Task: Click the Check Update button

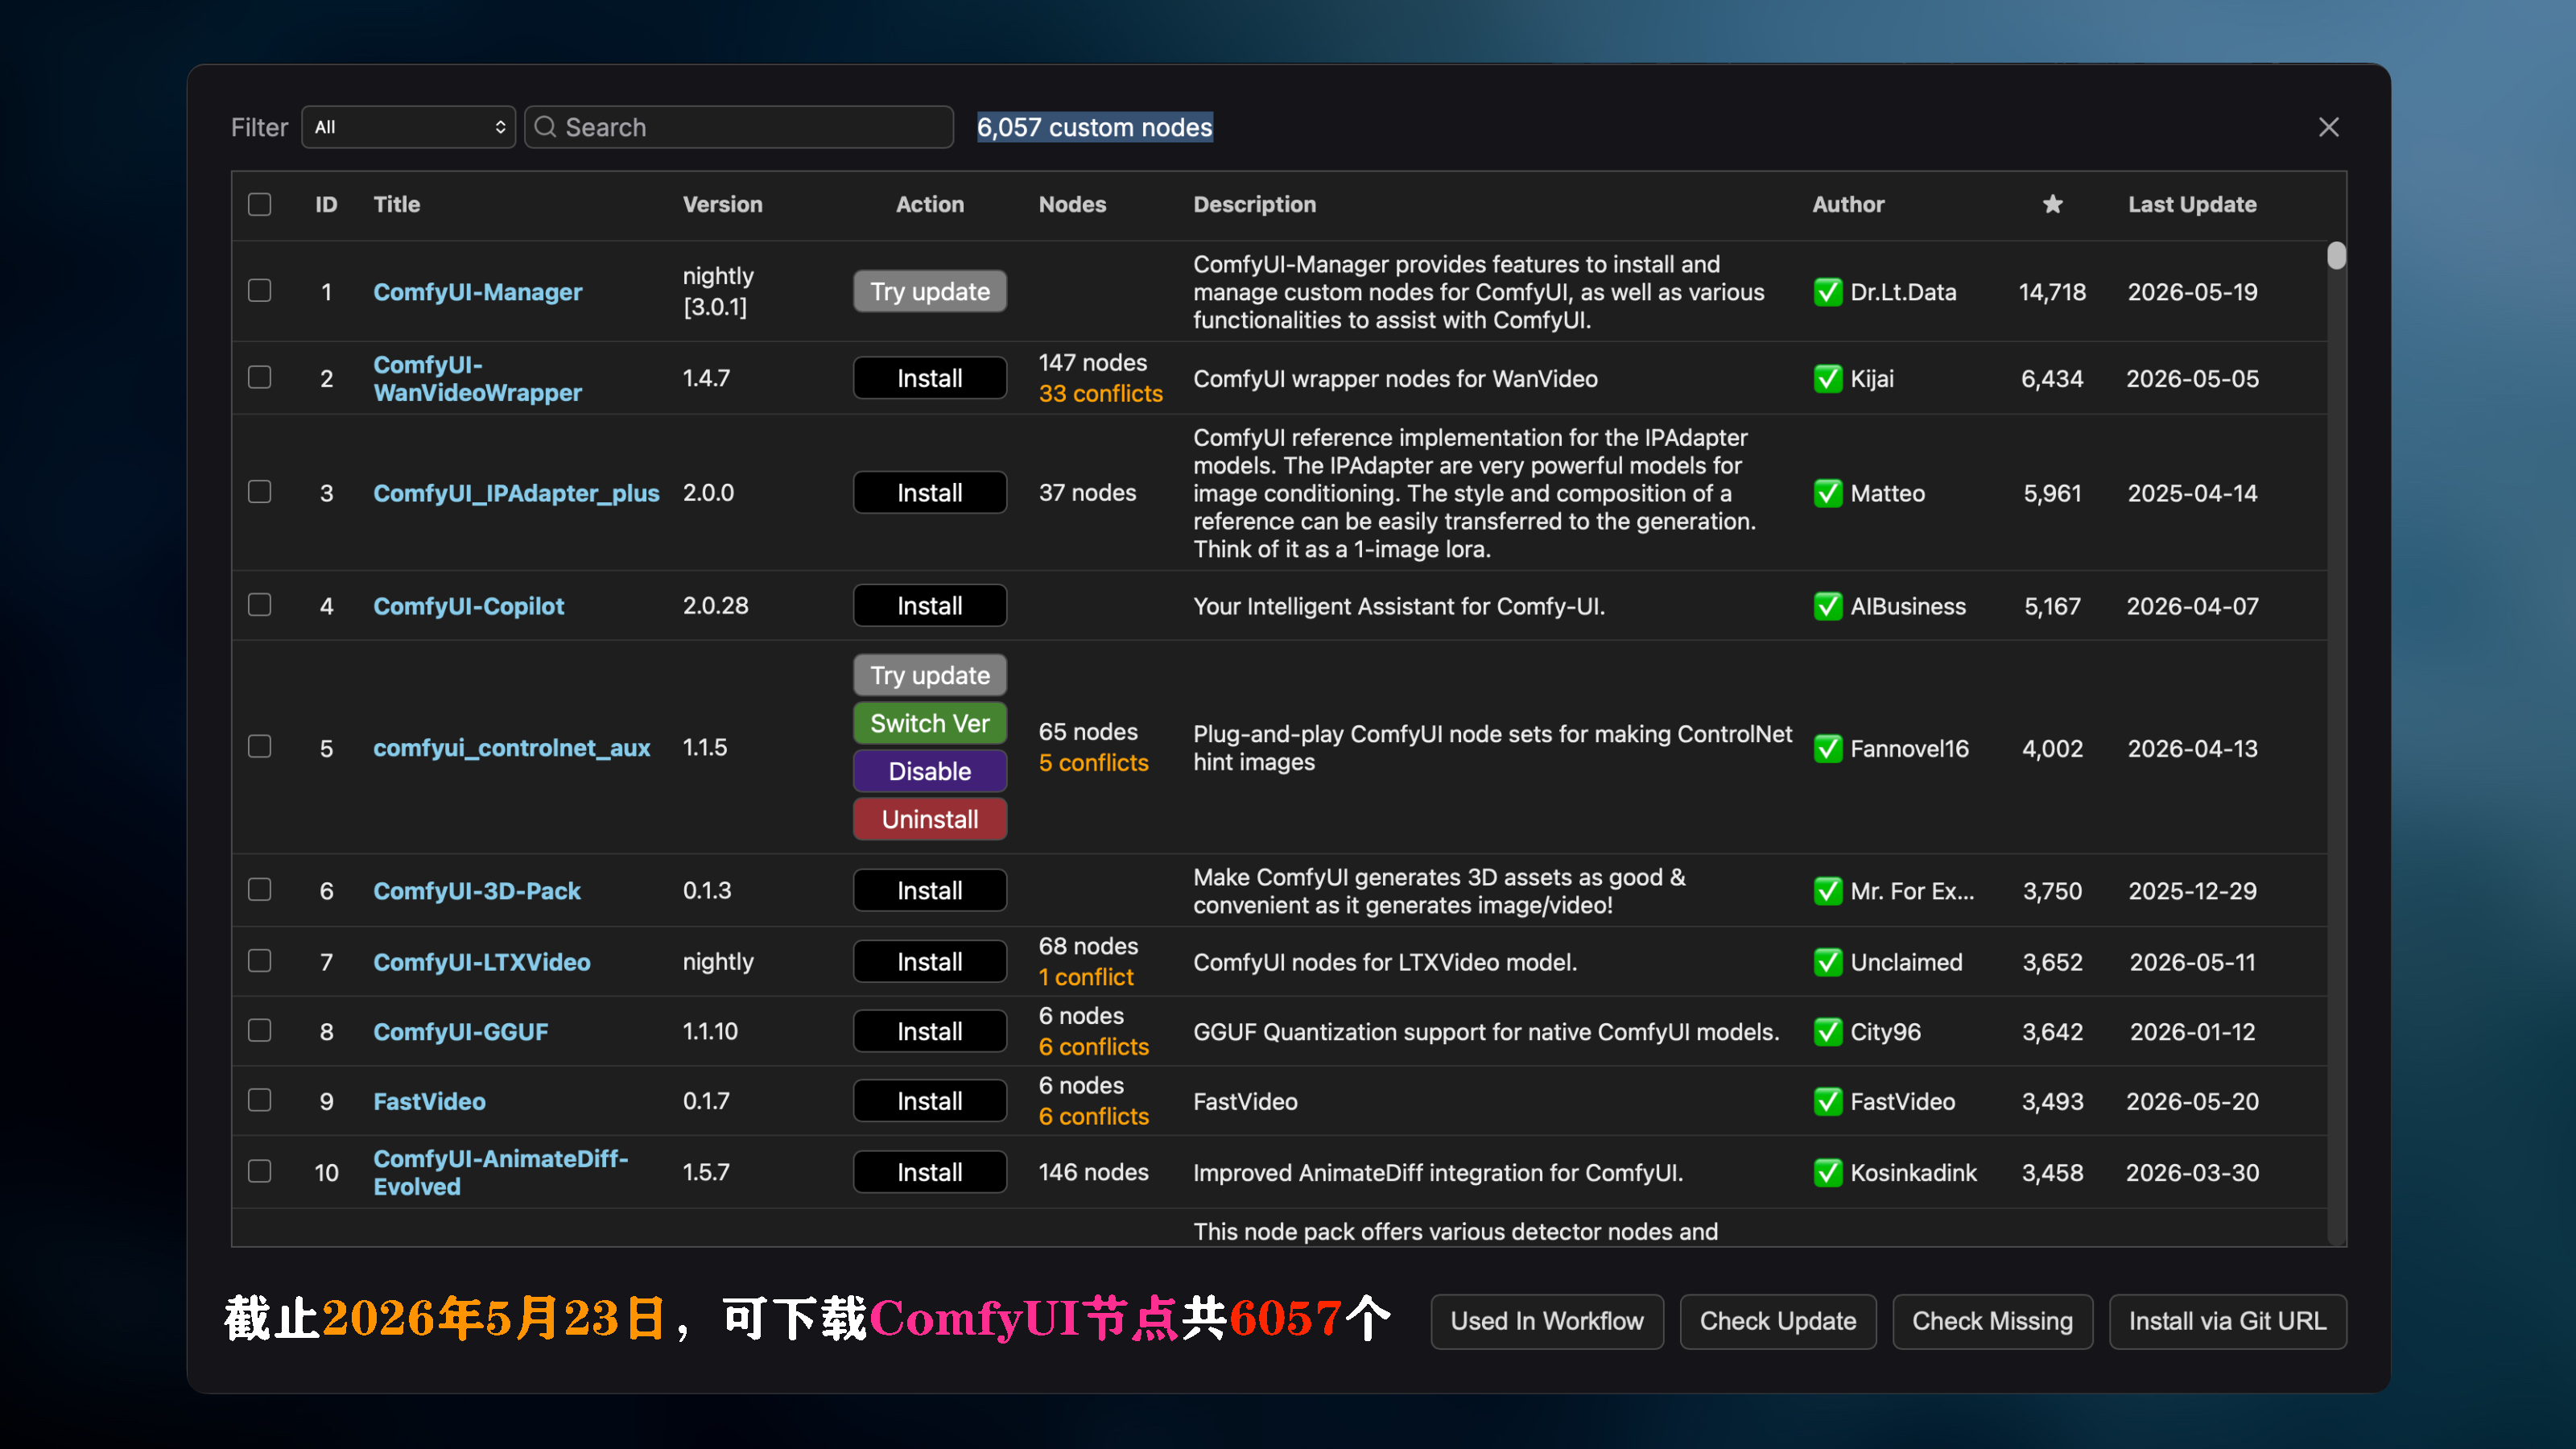Action: tap(1778, 1321)
